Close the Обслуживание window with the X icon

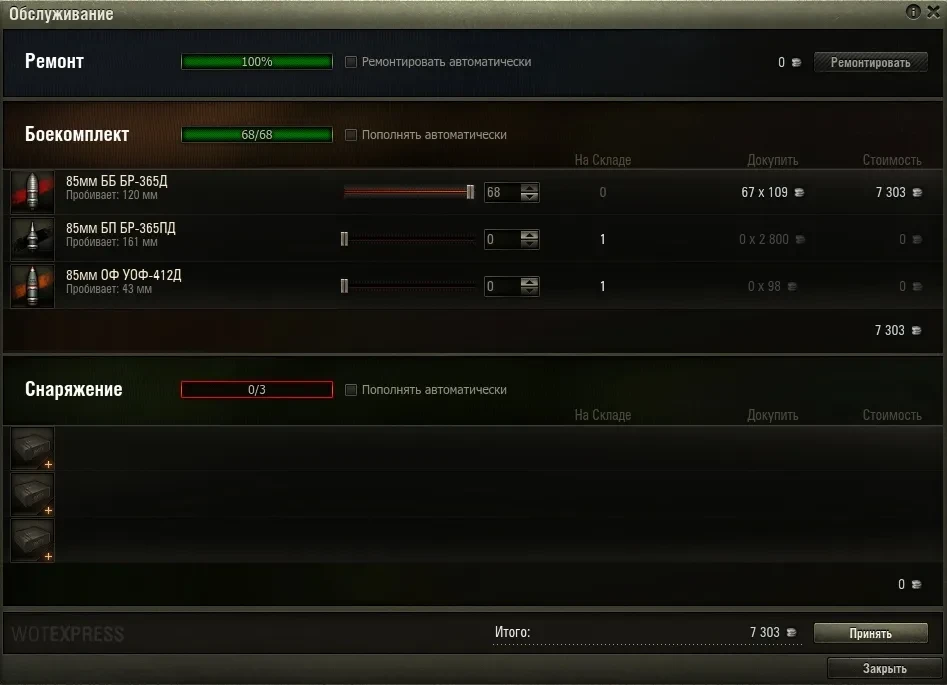coord(933,11)
